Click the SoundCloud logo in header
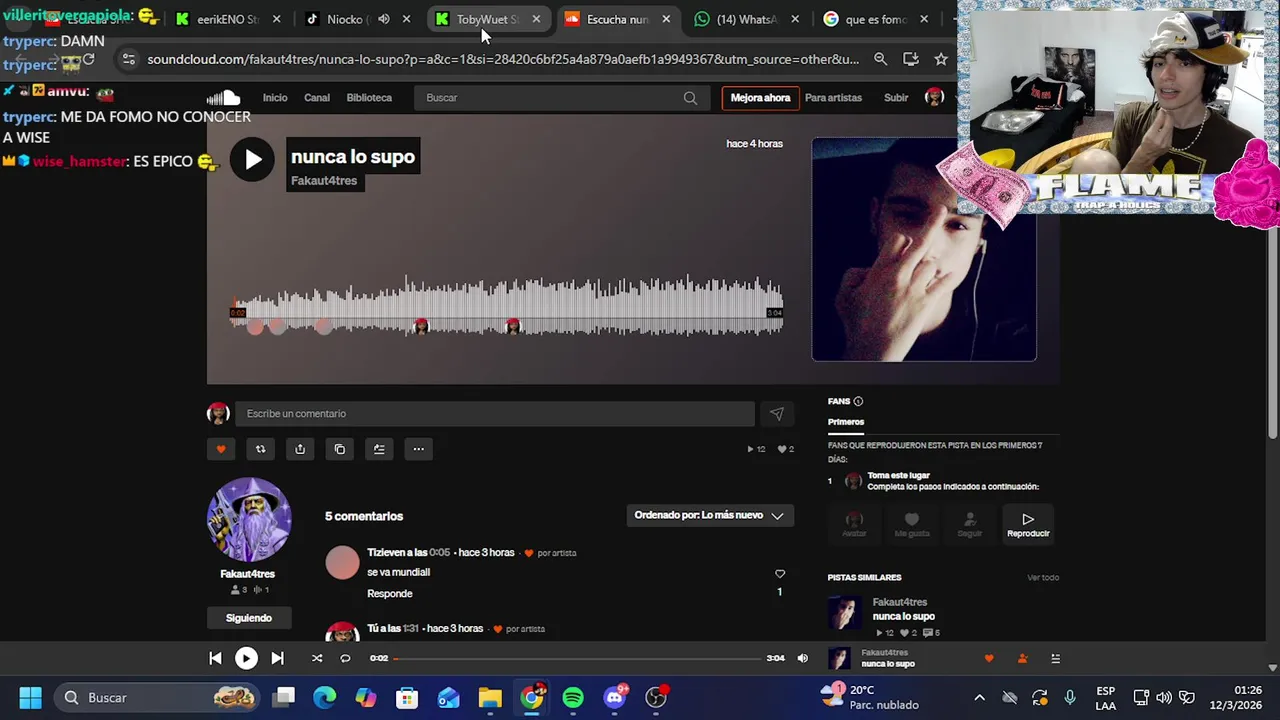The image size is (1280, 720). [x=224, y=97]
